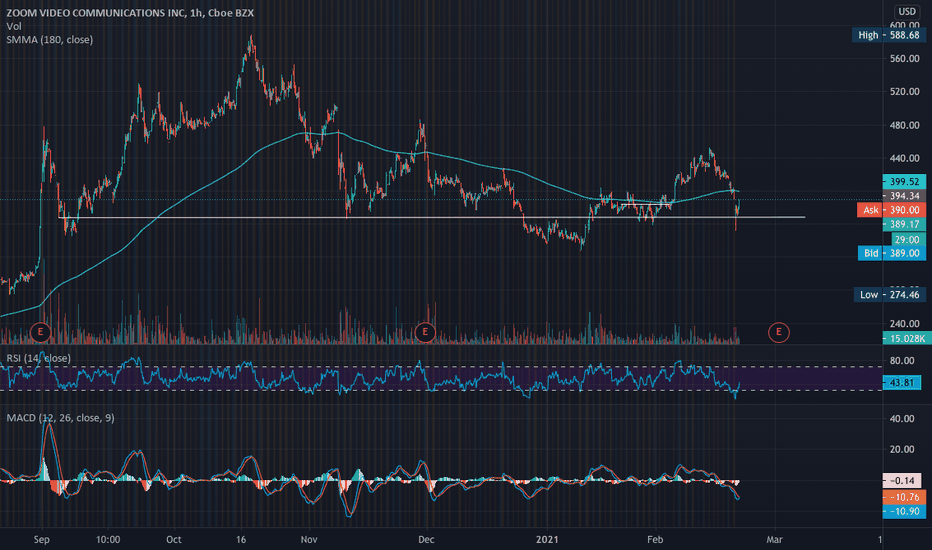Click the 43.81 RSI value label
The height and width of the screenshot is (550, 932).
902,382
